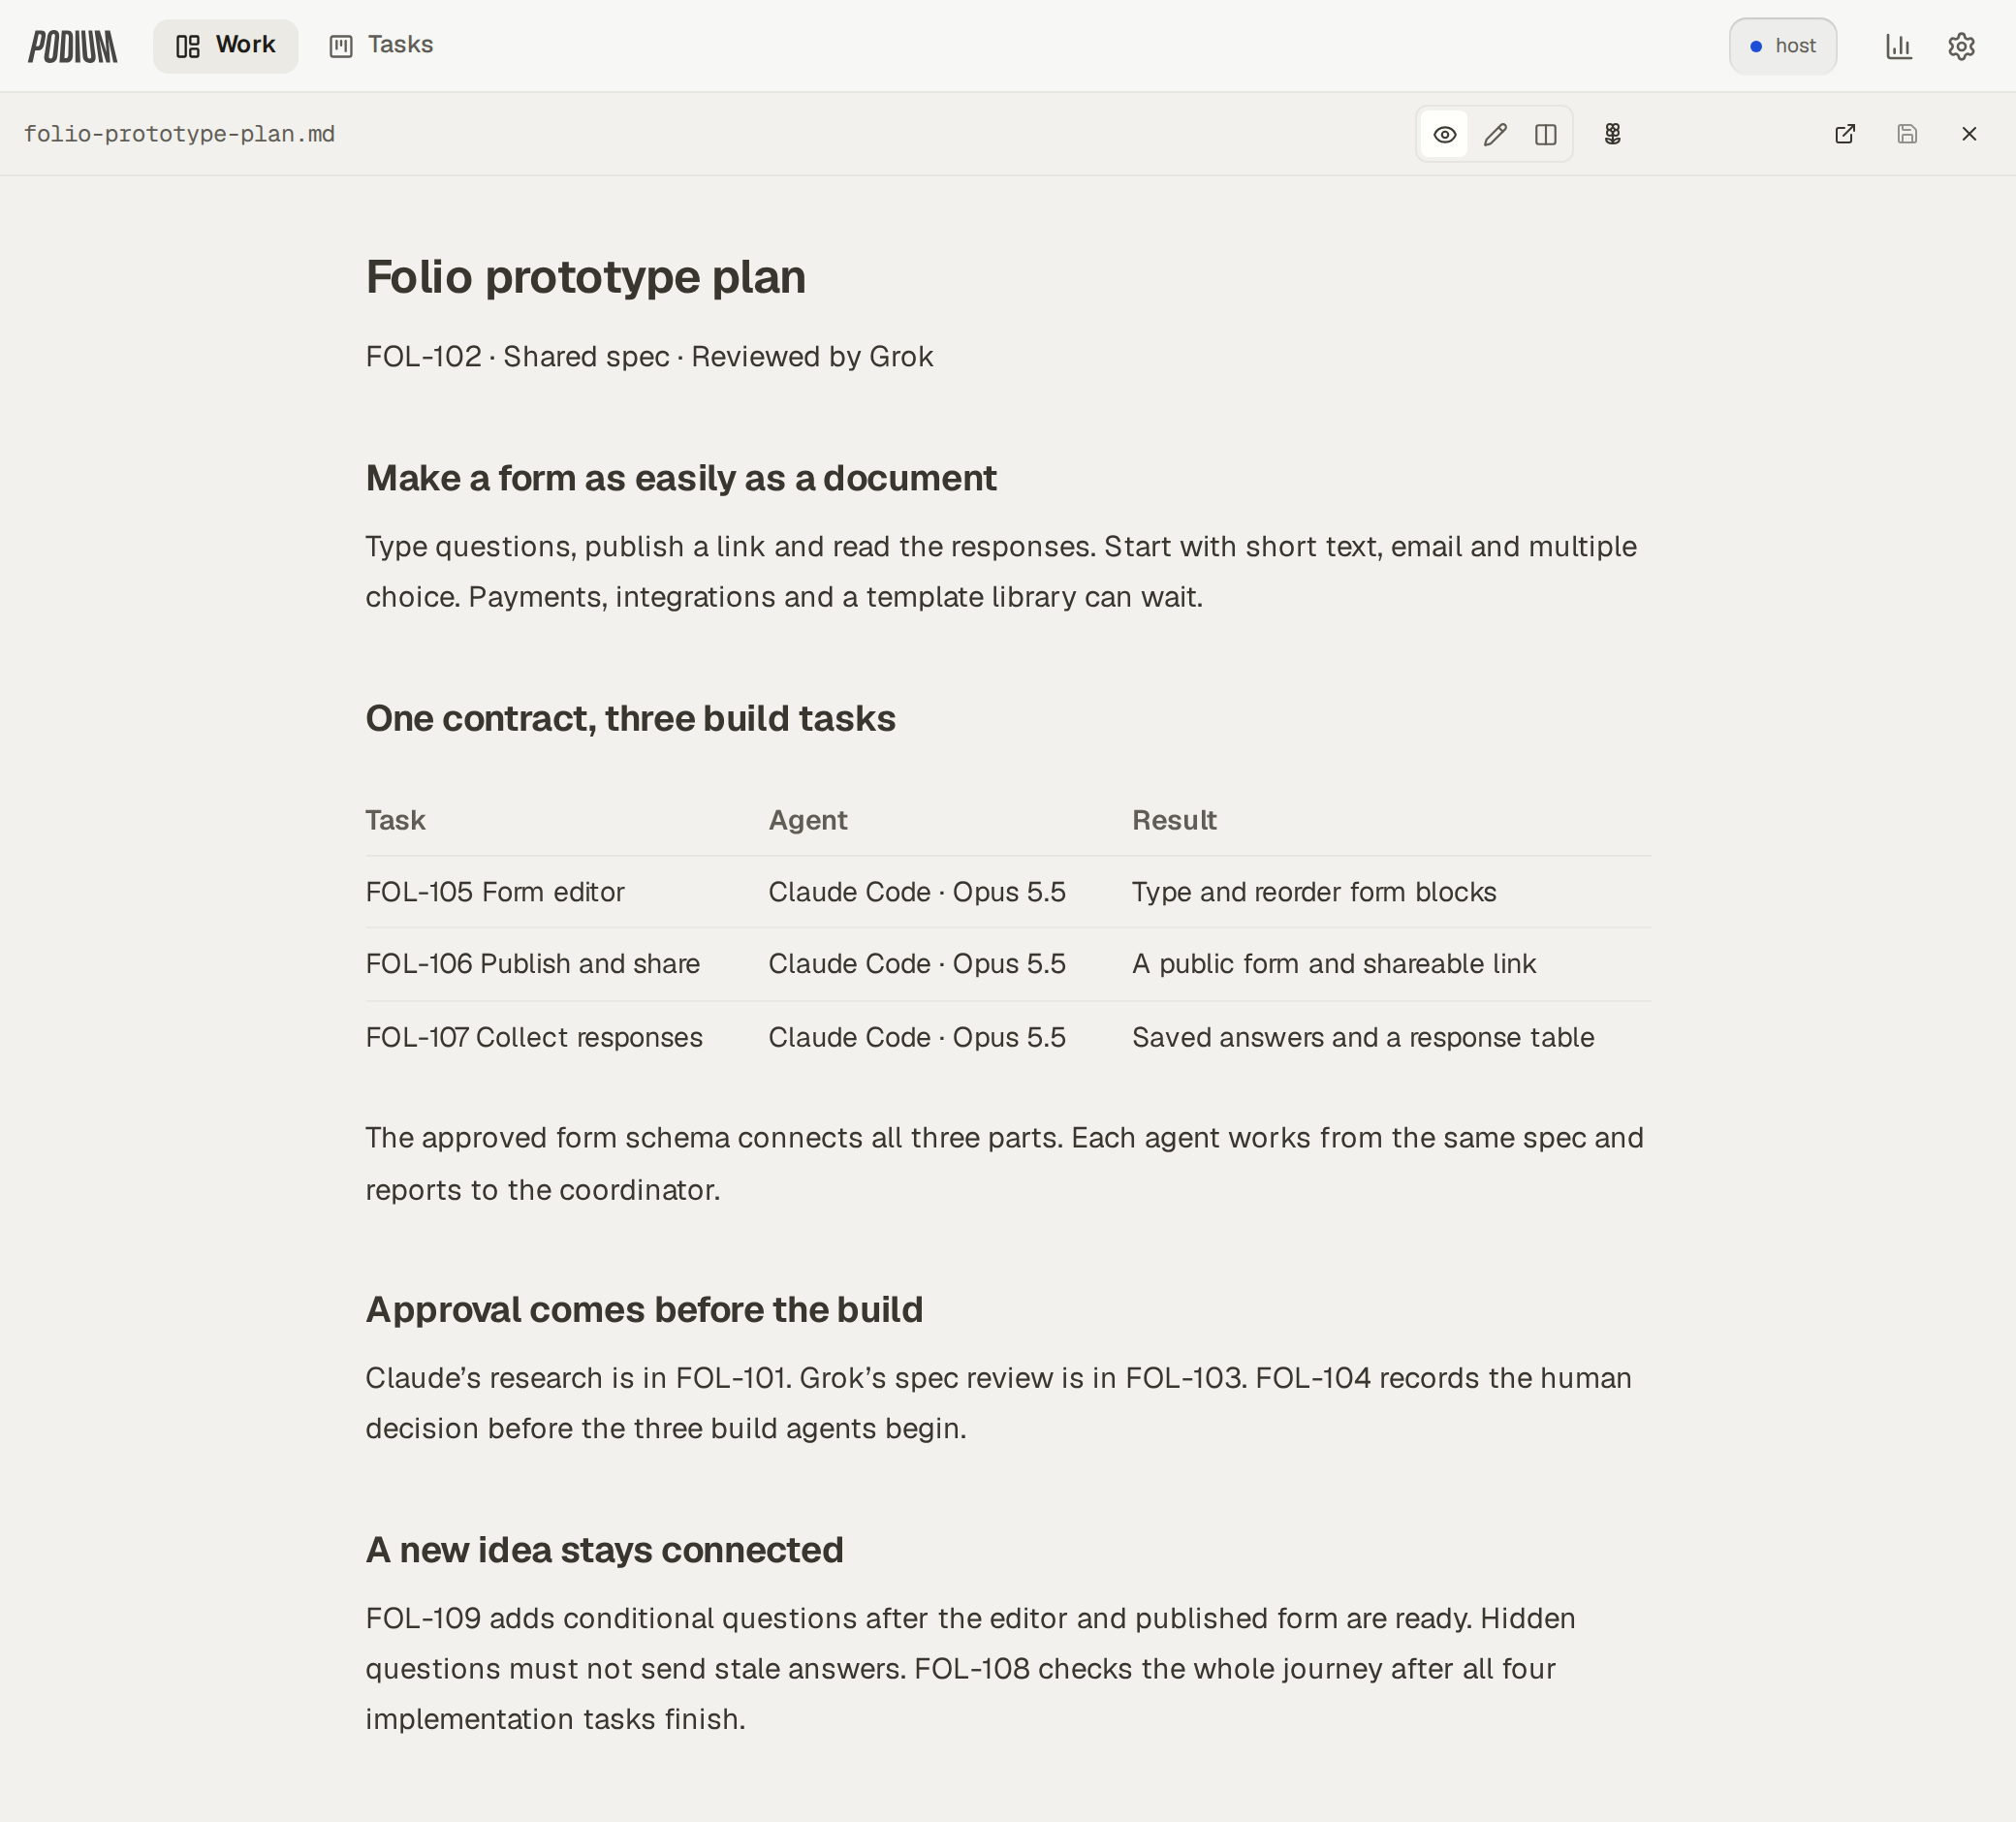Switch to edit mode pencil icon
Viewport: 2016px width, 1822px height.
1495,134
